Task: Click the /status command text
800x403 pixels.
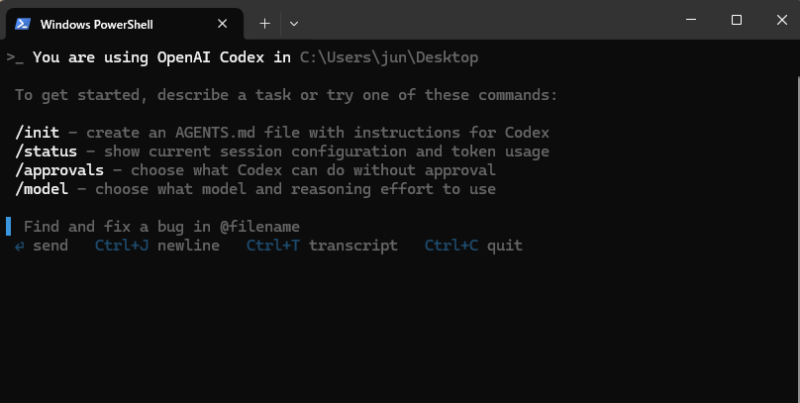Action: [46, 152]
